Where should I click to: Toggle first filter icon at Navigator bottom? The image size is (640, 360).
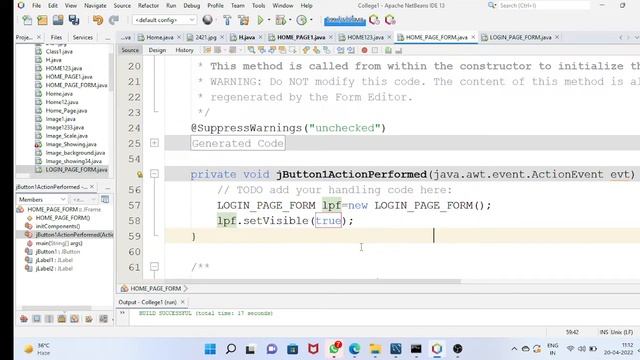[24, 319]
